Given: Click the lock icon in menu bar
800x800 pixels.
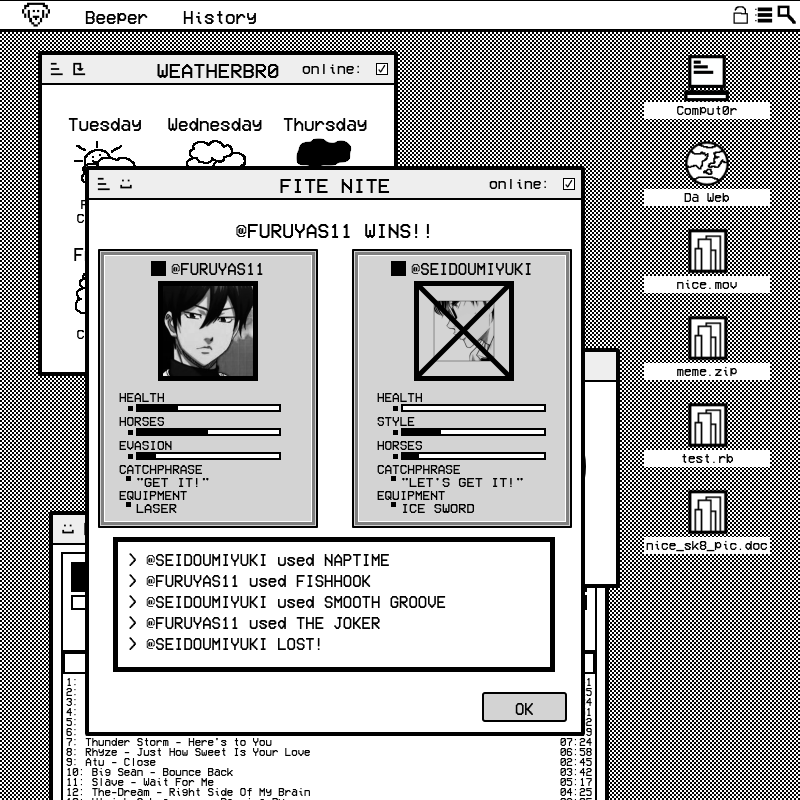Looking at the screenshot, I should click(740, 15).
